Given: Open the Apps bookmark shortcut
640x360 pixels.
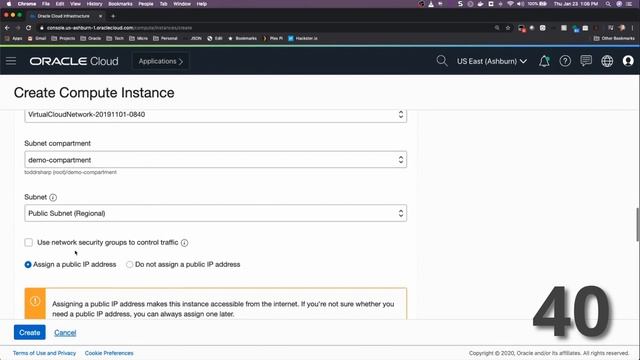Looking at the screenshot, I should click(x=14, y=38).
